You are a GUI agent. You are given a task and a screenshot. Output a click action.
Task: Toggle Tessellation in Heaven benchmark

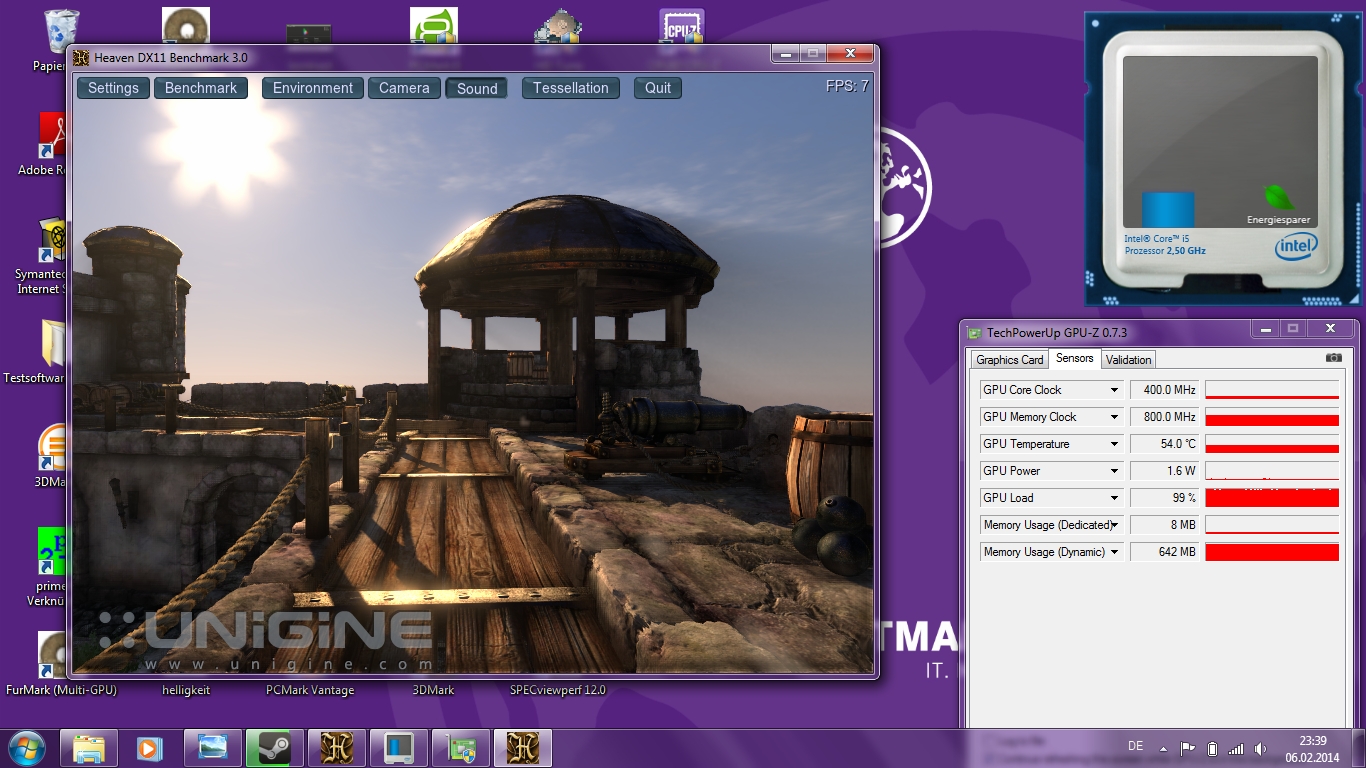click(570, 88)
